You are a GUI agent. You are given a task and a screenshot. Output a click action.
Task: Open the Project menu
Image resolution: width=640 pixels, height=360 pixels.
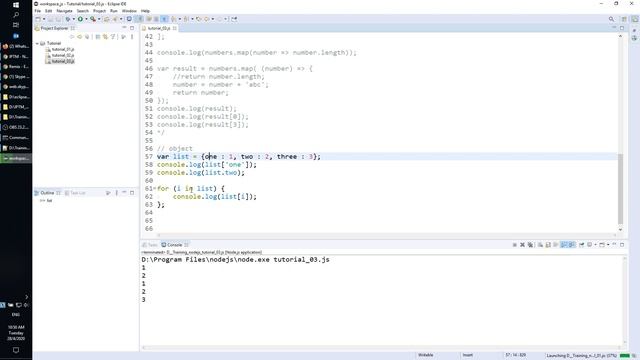[x=100, y=11]
